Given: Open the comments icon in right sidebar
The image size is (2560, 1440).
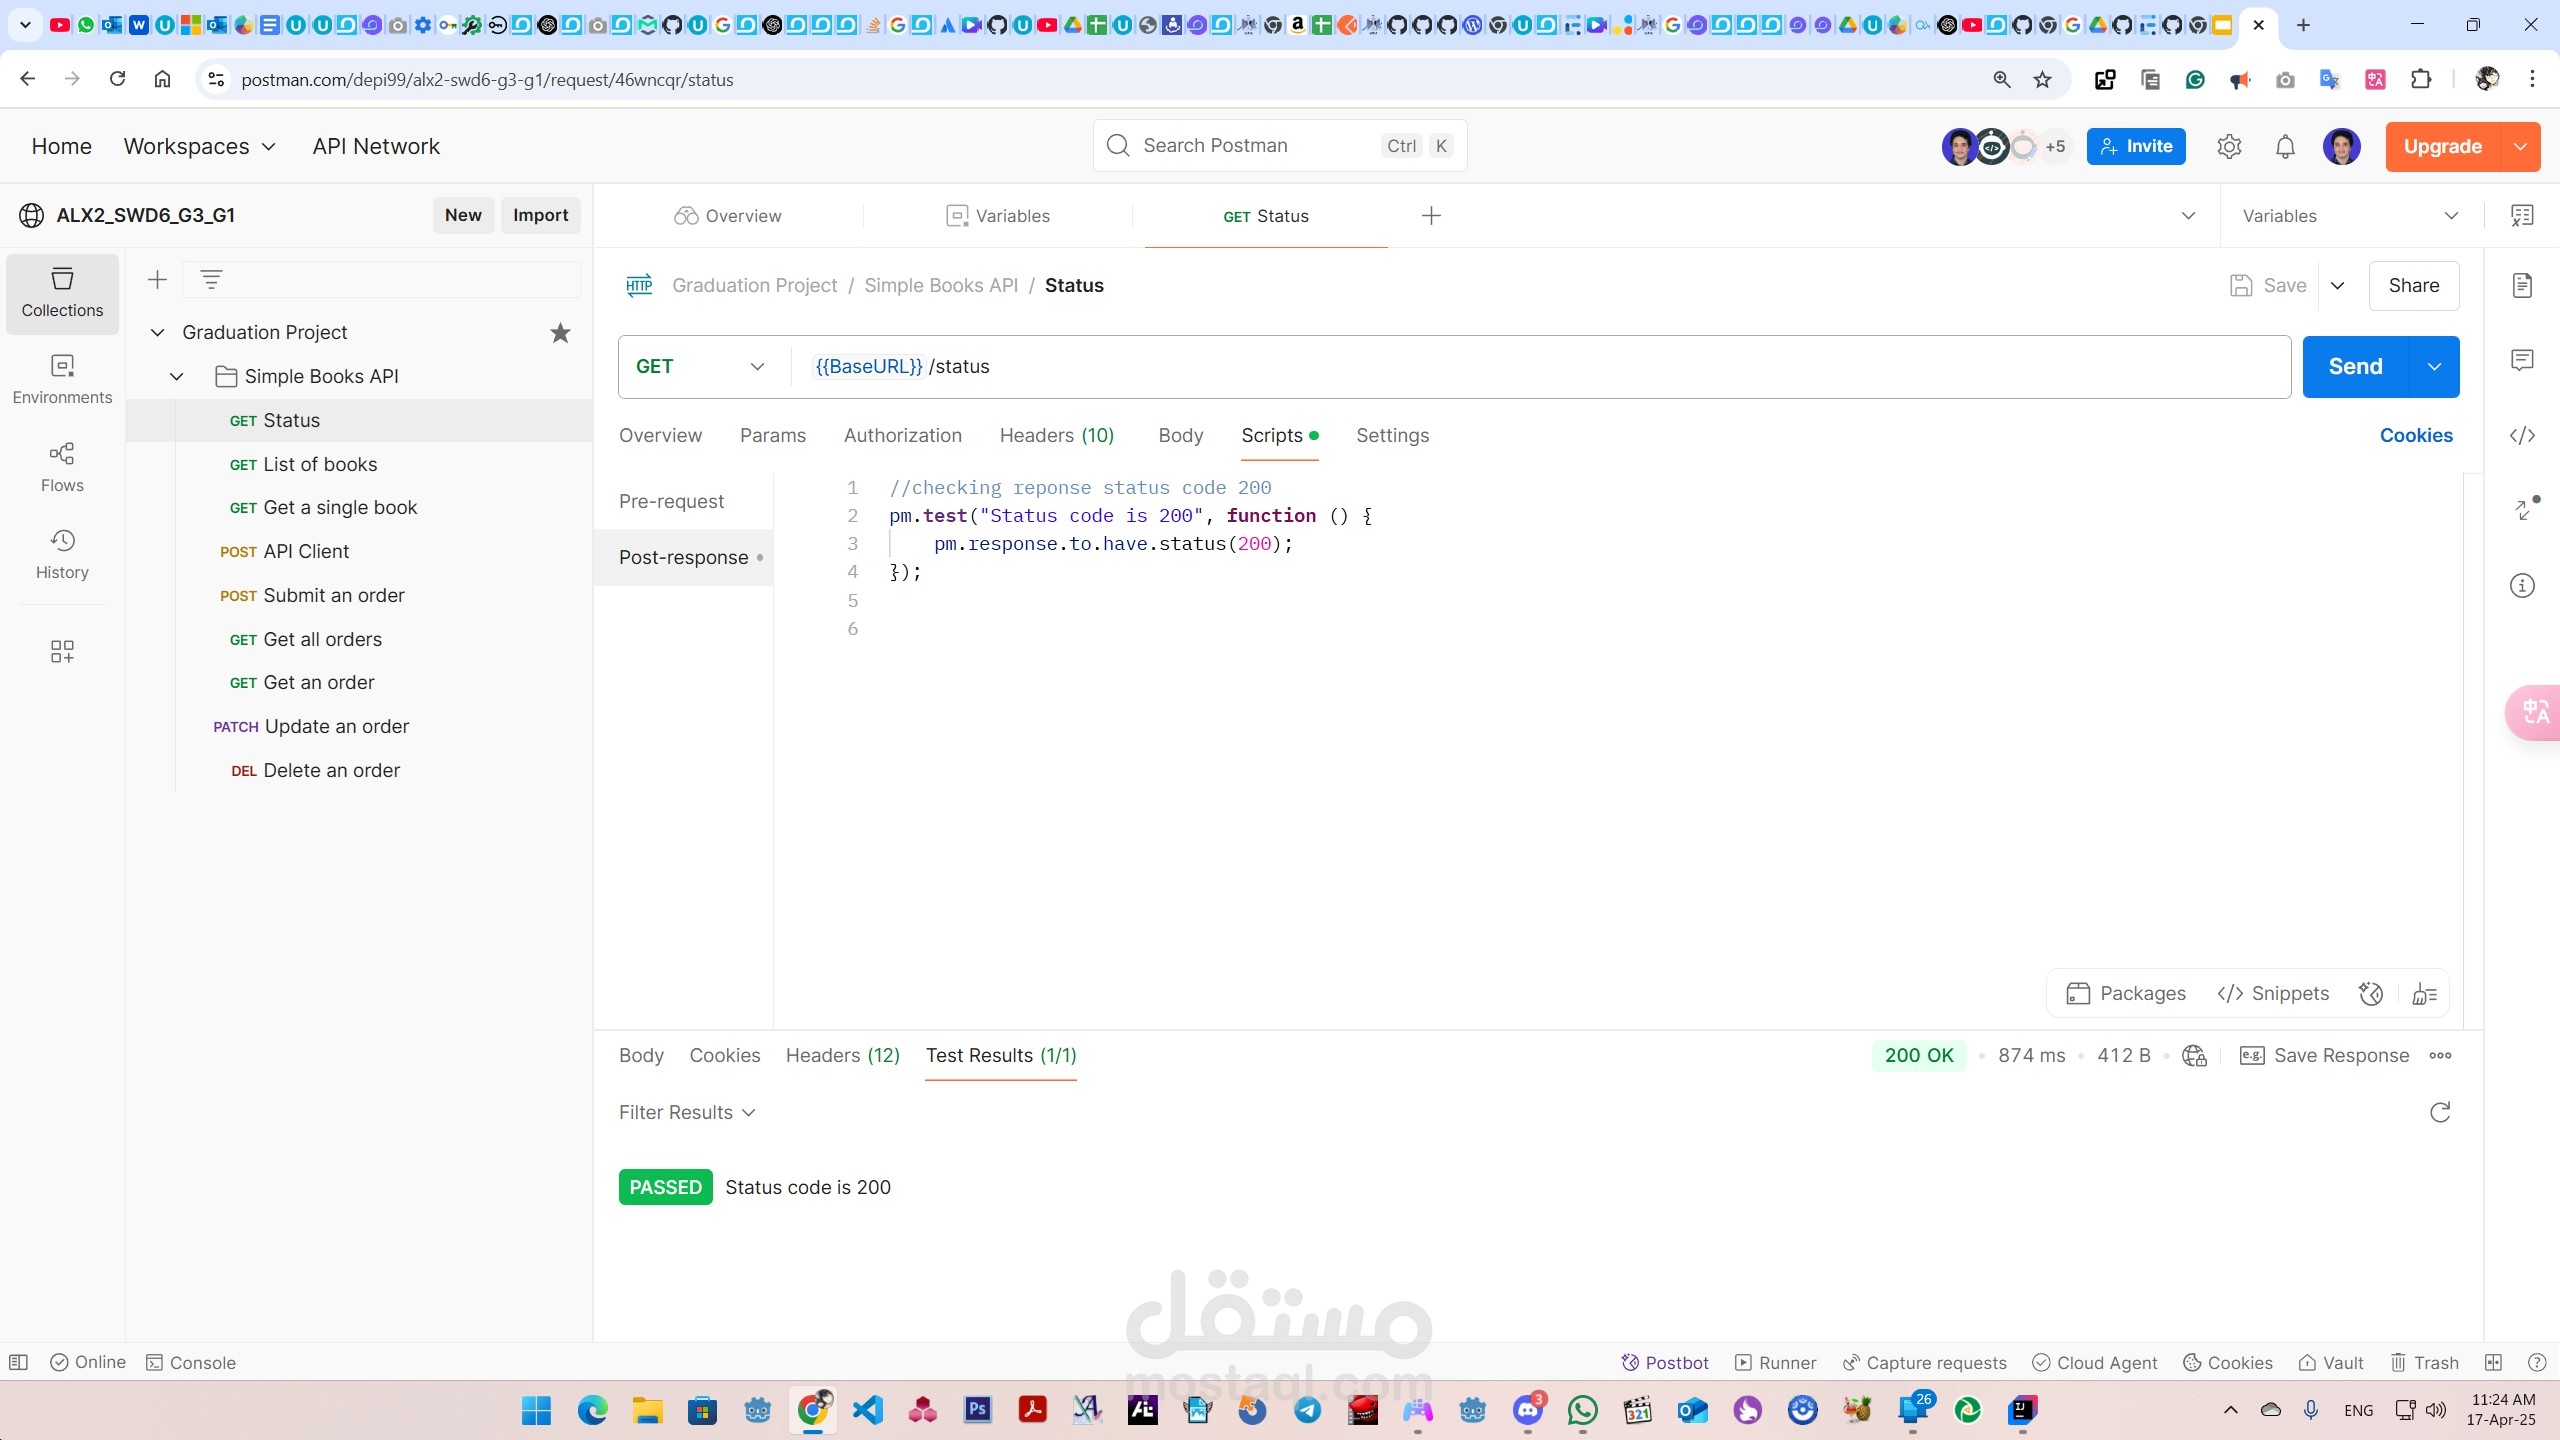Looking at the screenshot, I should (x=2522, y=360).
